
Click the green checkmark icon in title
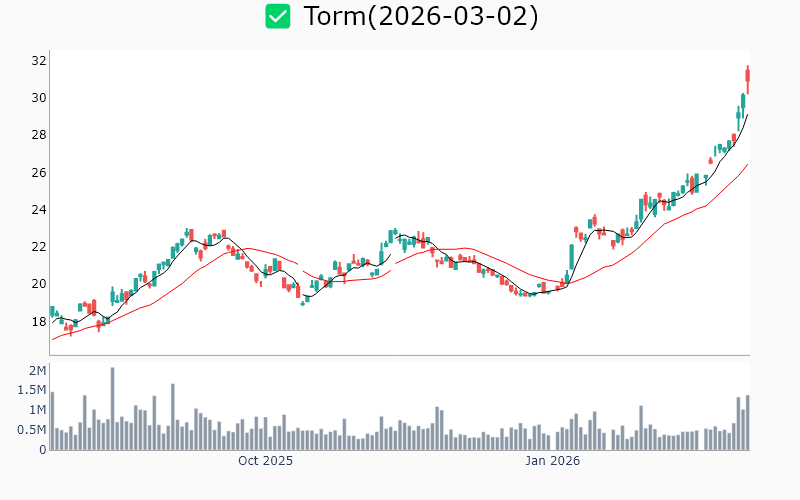pyautogui.click(x=278, y=17)
